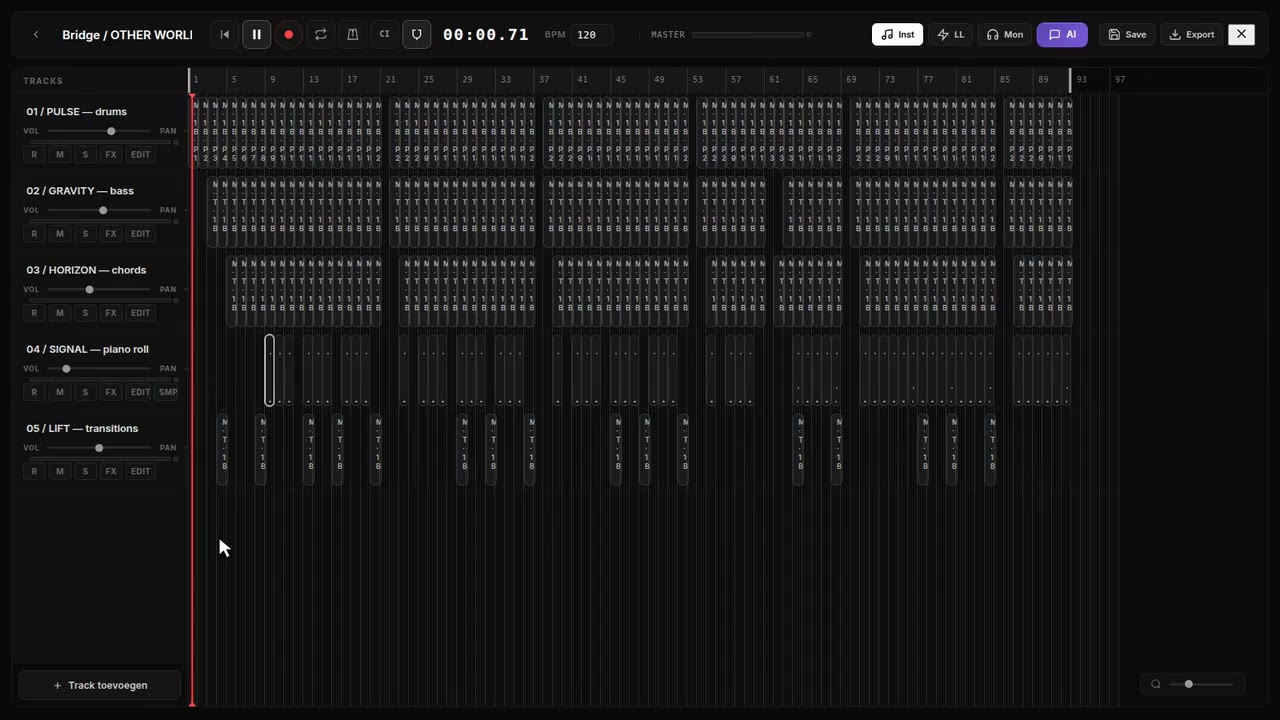Mute the SIGNAL piano roll track

(x=60, y=392)
